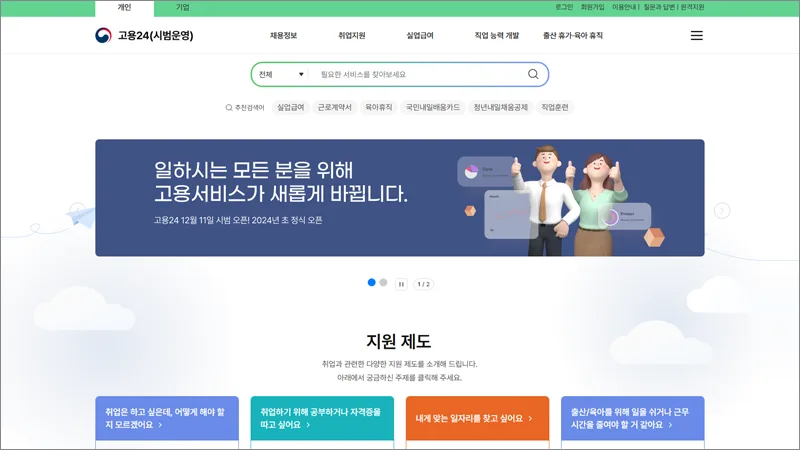Open the 실업급여 menu

coord(420,35)
